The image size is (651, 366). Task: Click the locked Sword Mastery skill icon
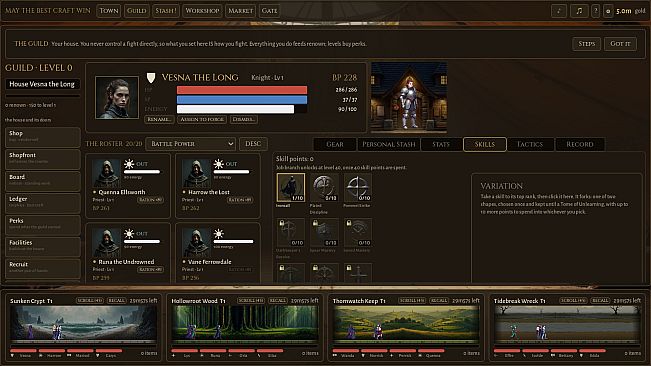coord(357,232)
